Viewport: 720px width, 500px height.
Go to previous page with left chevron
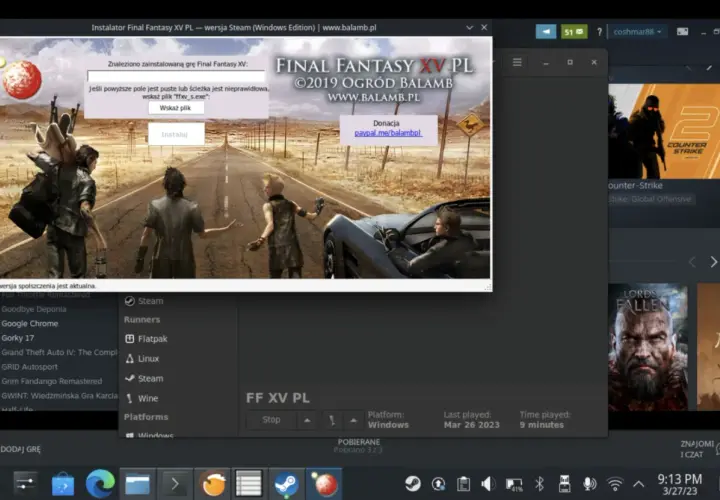tap(692, 262)
